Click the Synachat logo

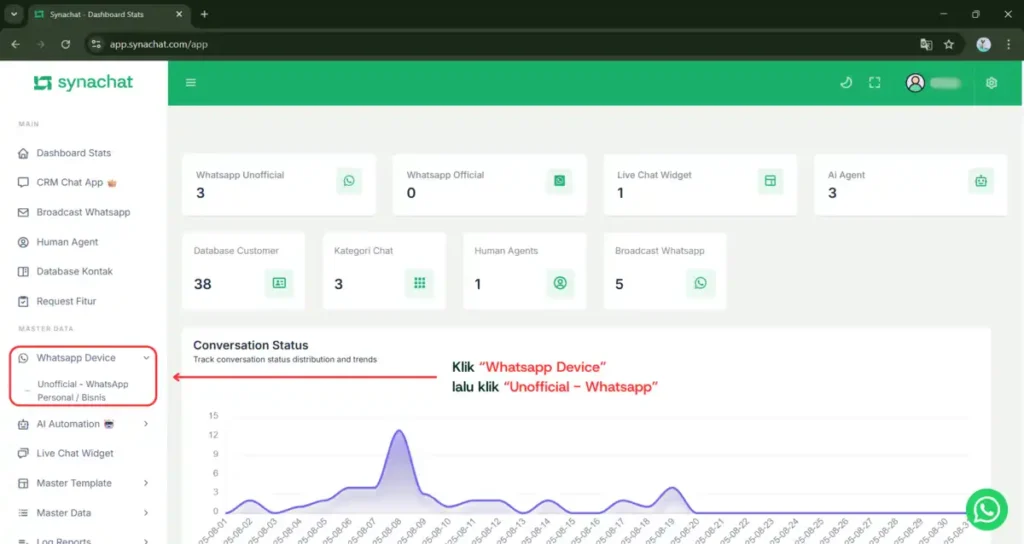pos(83,82)
